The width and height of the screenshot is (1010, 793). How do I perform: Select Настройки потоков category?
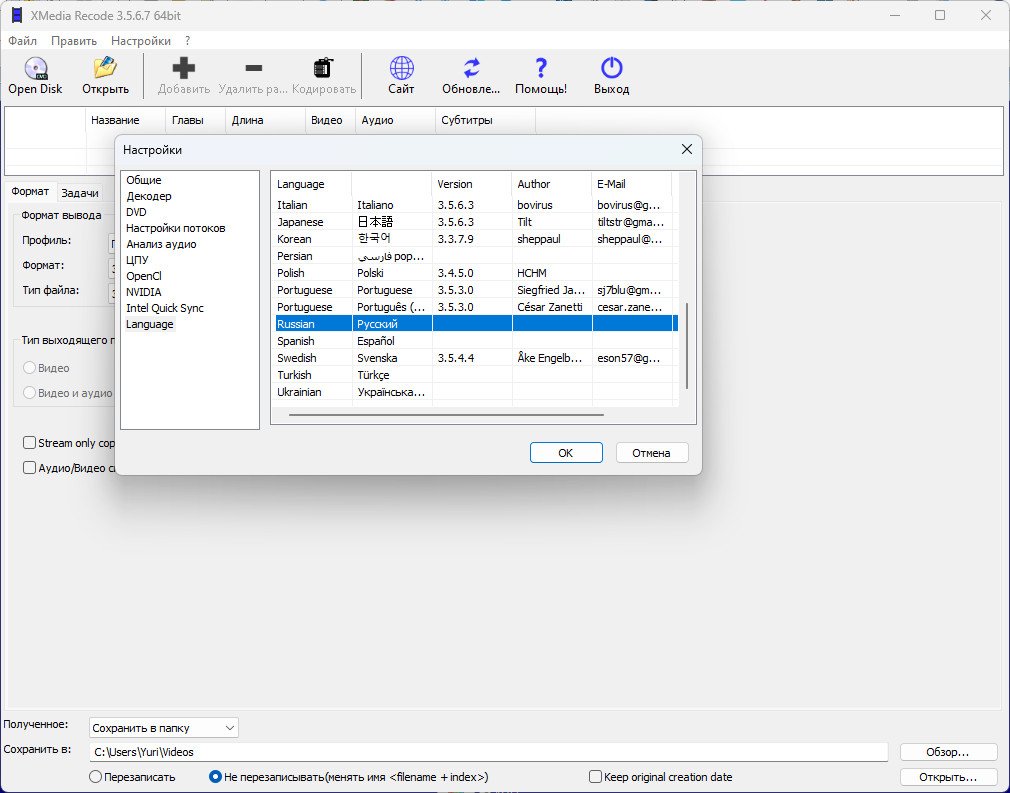click(x=176, y=228)
